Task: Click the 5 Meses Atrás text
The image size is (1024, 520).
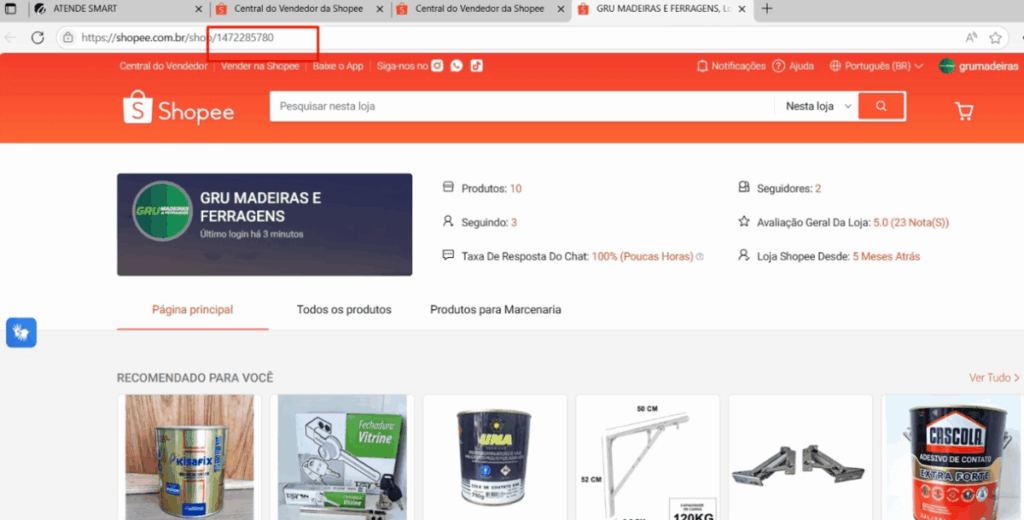Action: pos(886,257)
